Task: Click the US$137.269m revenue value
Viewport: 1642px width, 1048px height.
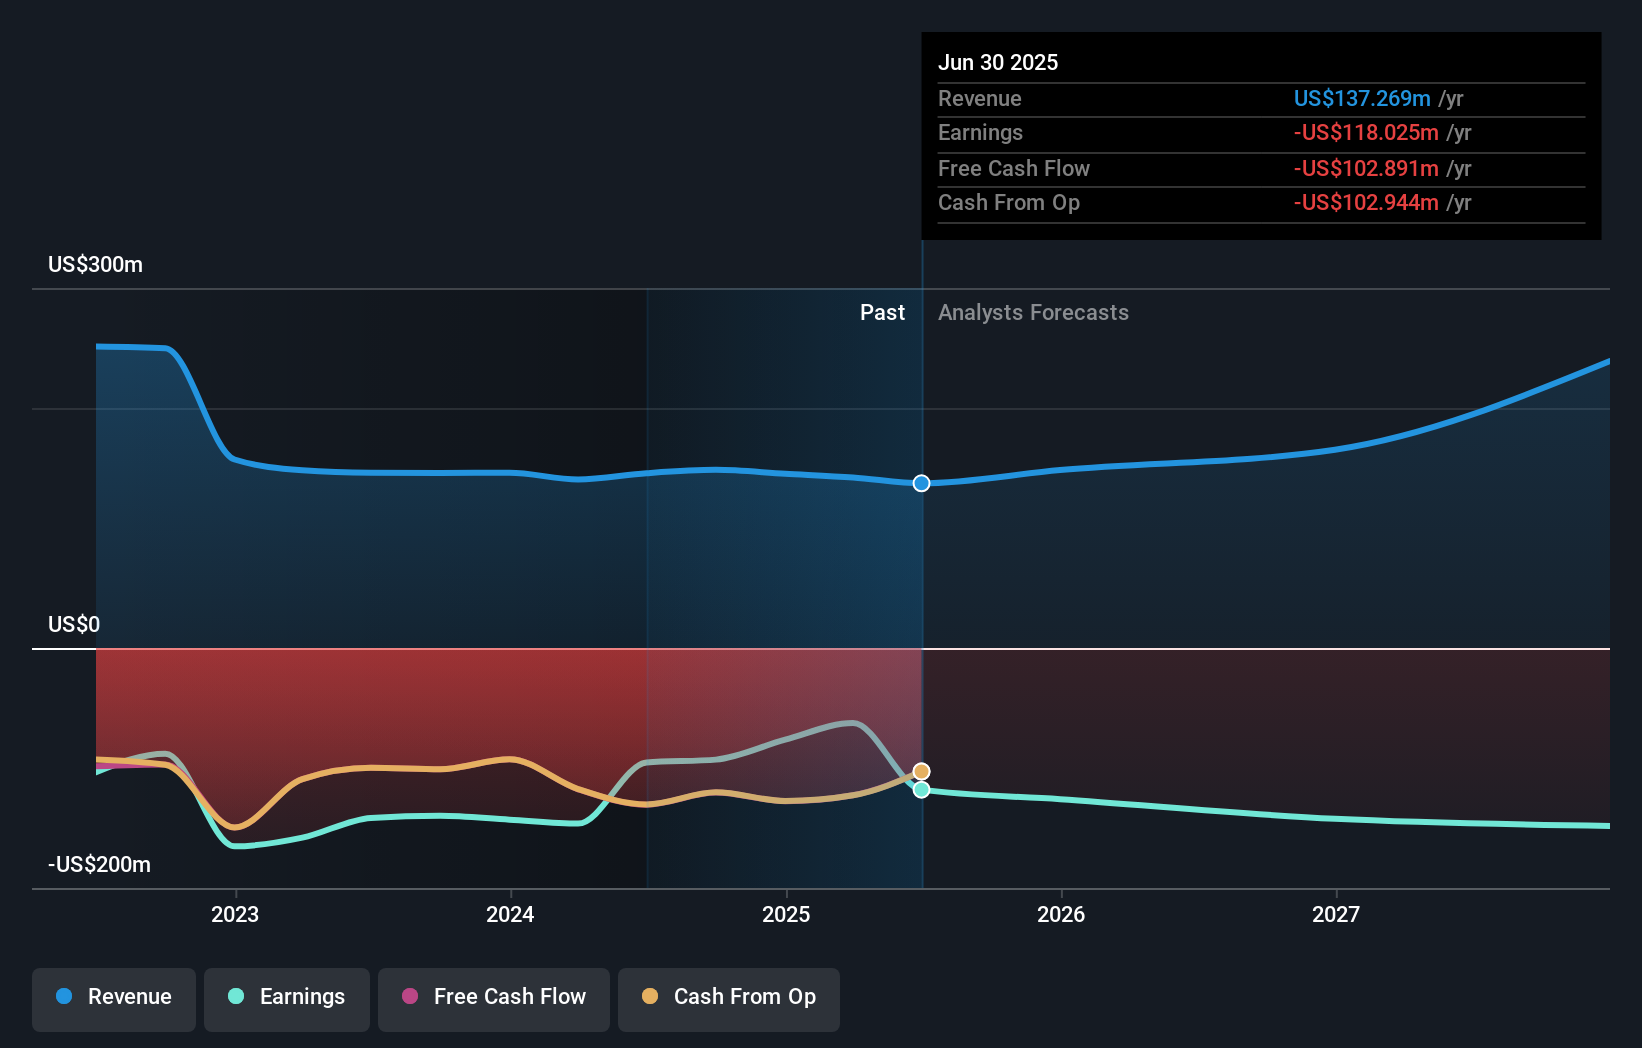Action: 1362,98
